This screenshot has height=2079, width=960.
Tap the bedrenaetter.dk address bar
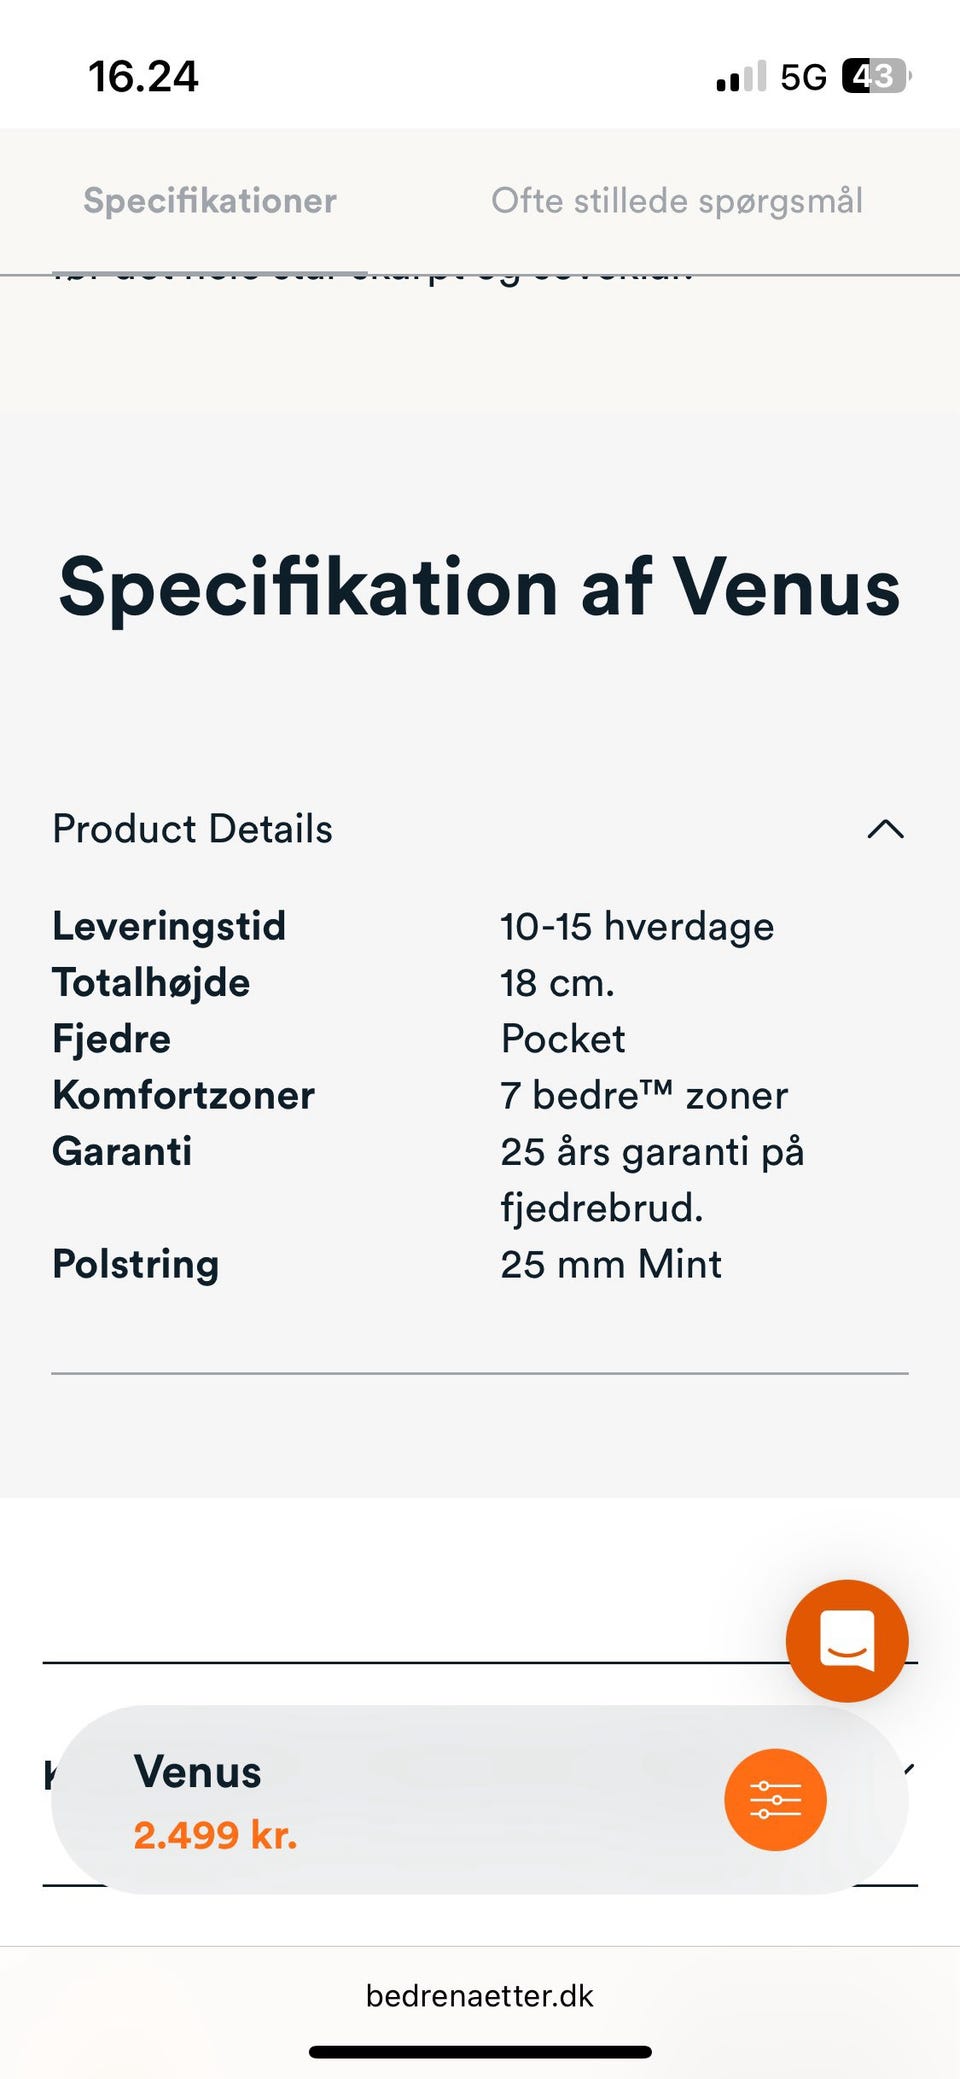click(480, 1995)
